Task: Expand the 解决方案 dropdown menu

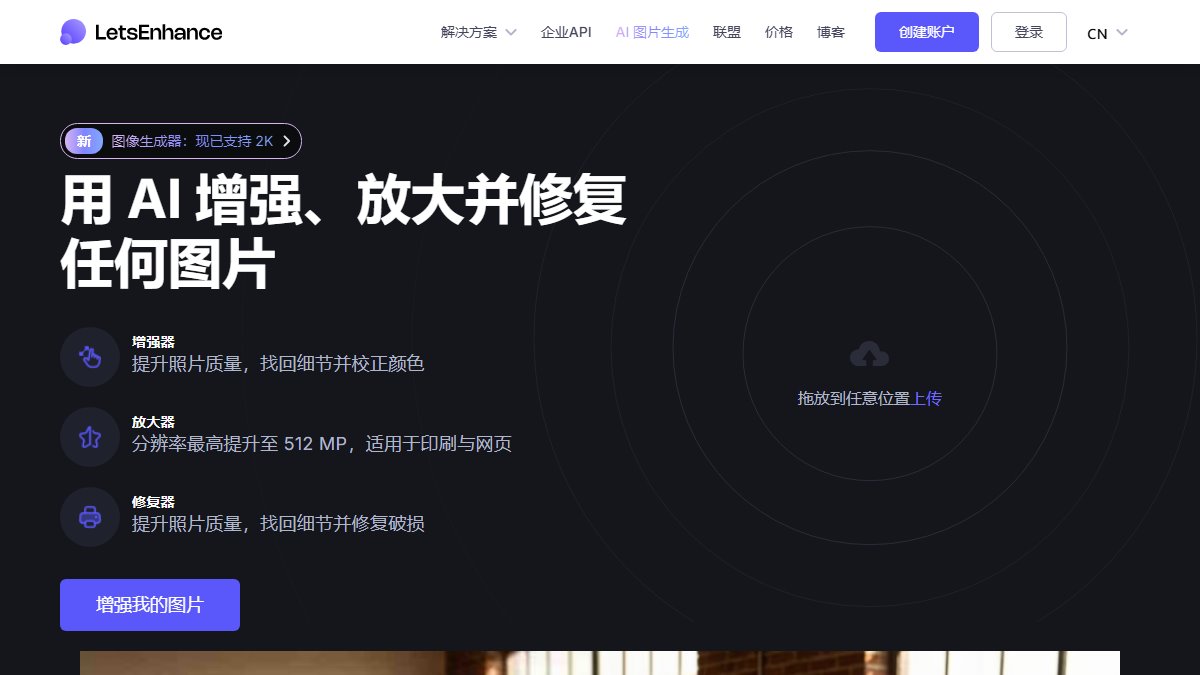Action: click(x=478, y=32)
